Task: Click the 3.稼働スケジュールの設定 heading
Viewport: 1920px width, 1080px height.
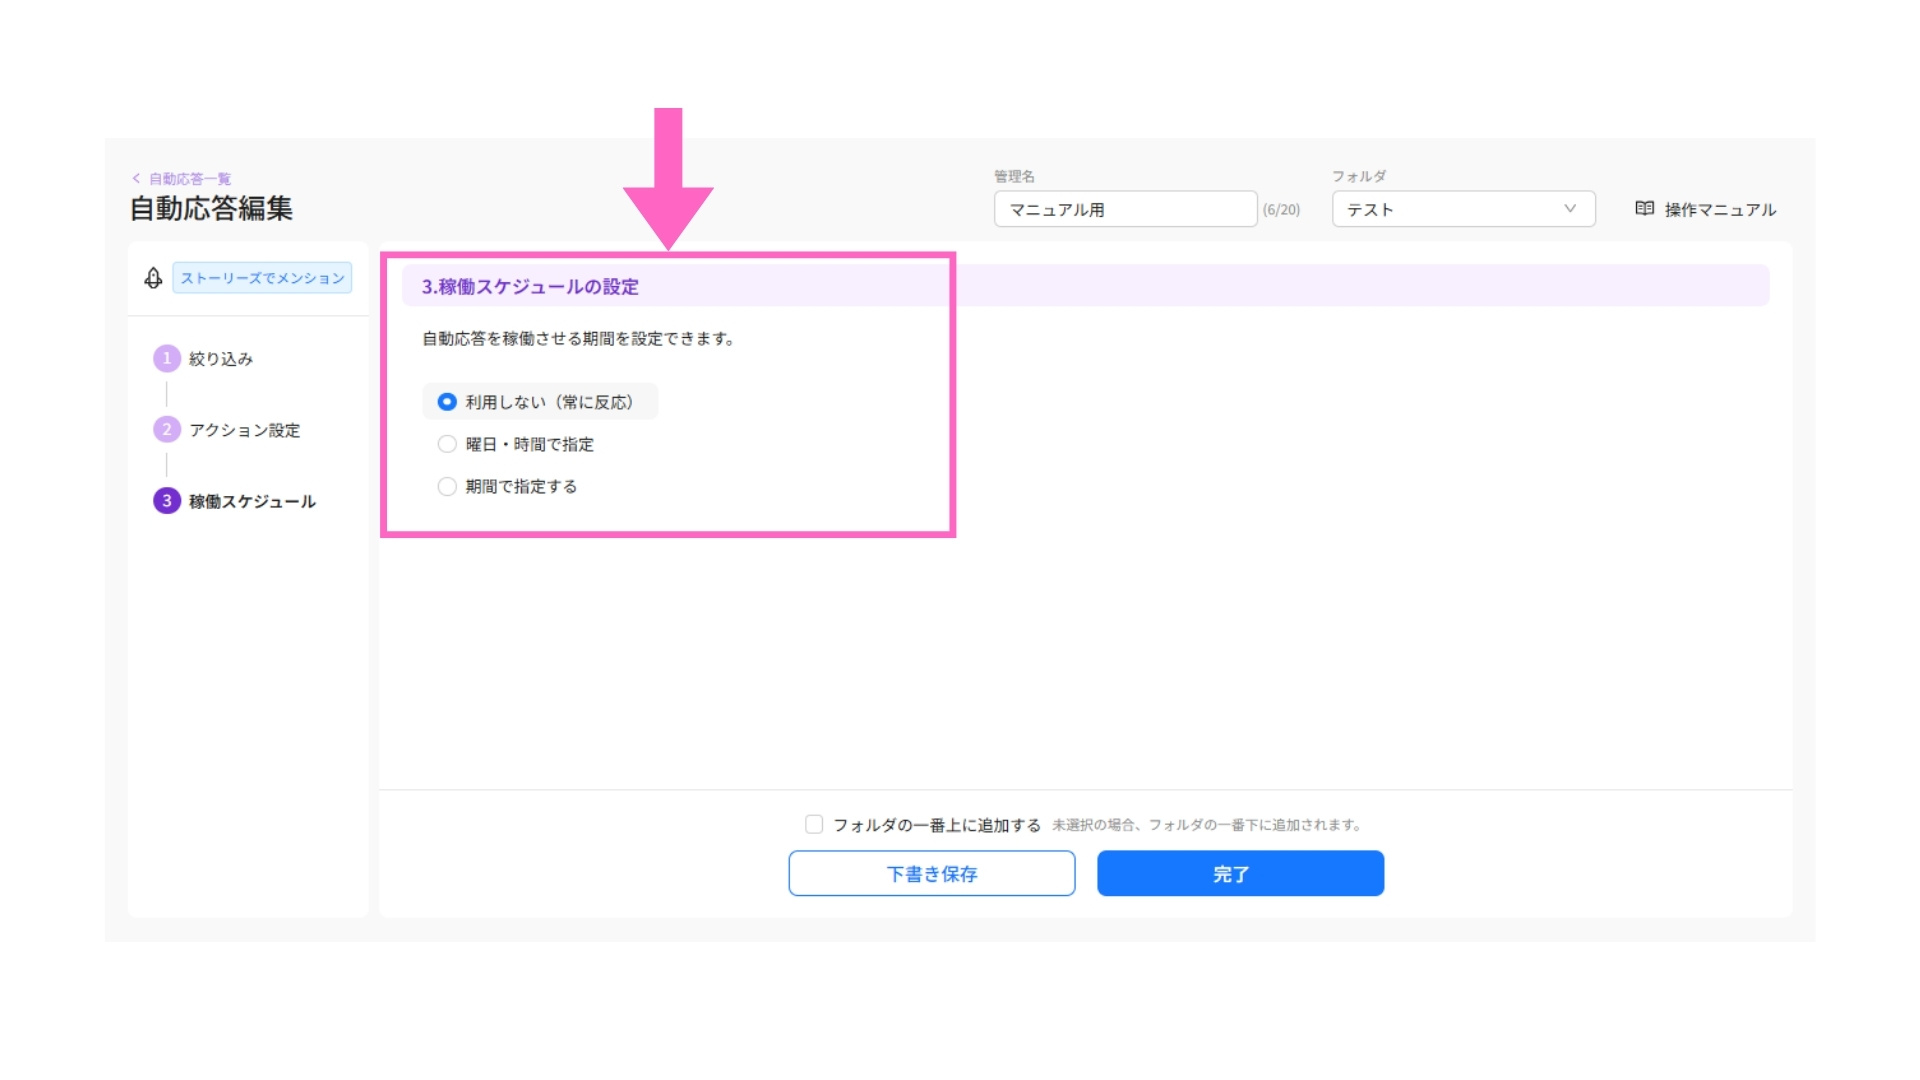Action: (x=530, y=287)
